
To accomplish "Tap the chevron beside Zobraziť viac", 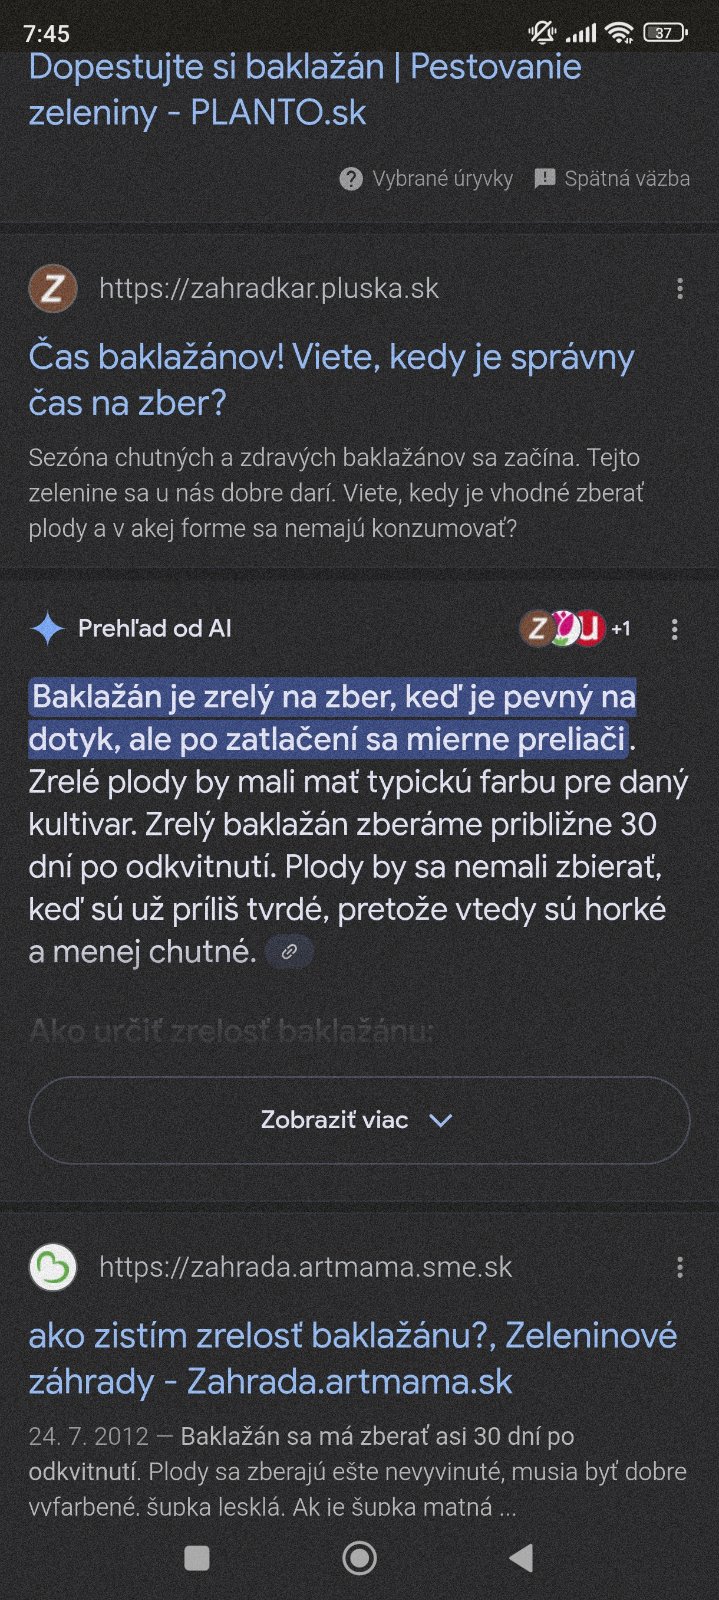I will click(441, 1120).
